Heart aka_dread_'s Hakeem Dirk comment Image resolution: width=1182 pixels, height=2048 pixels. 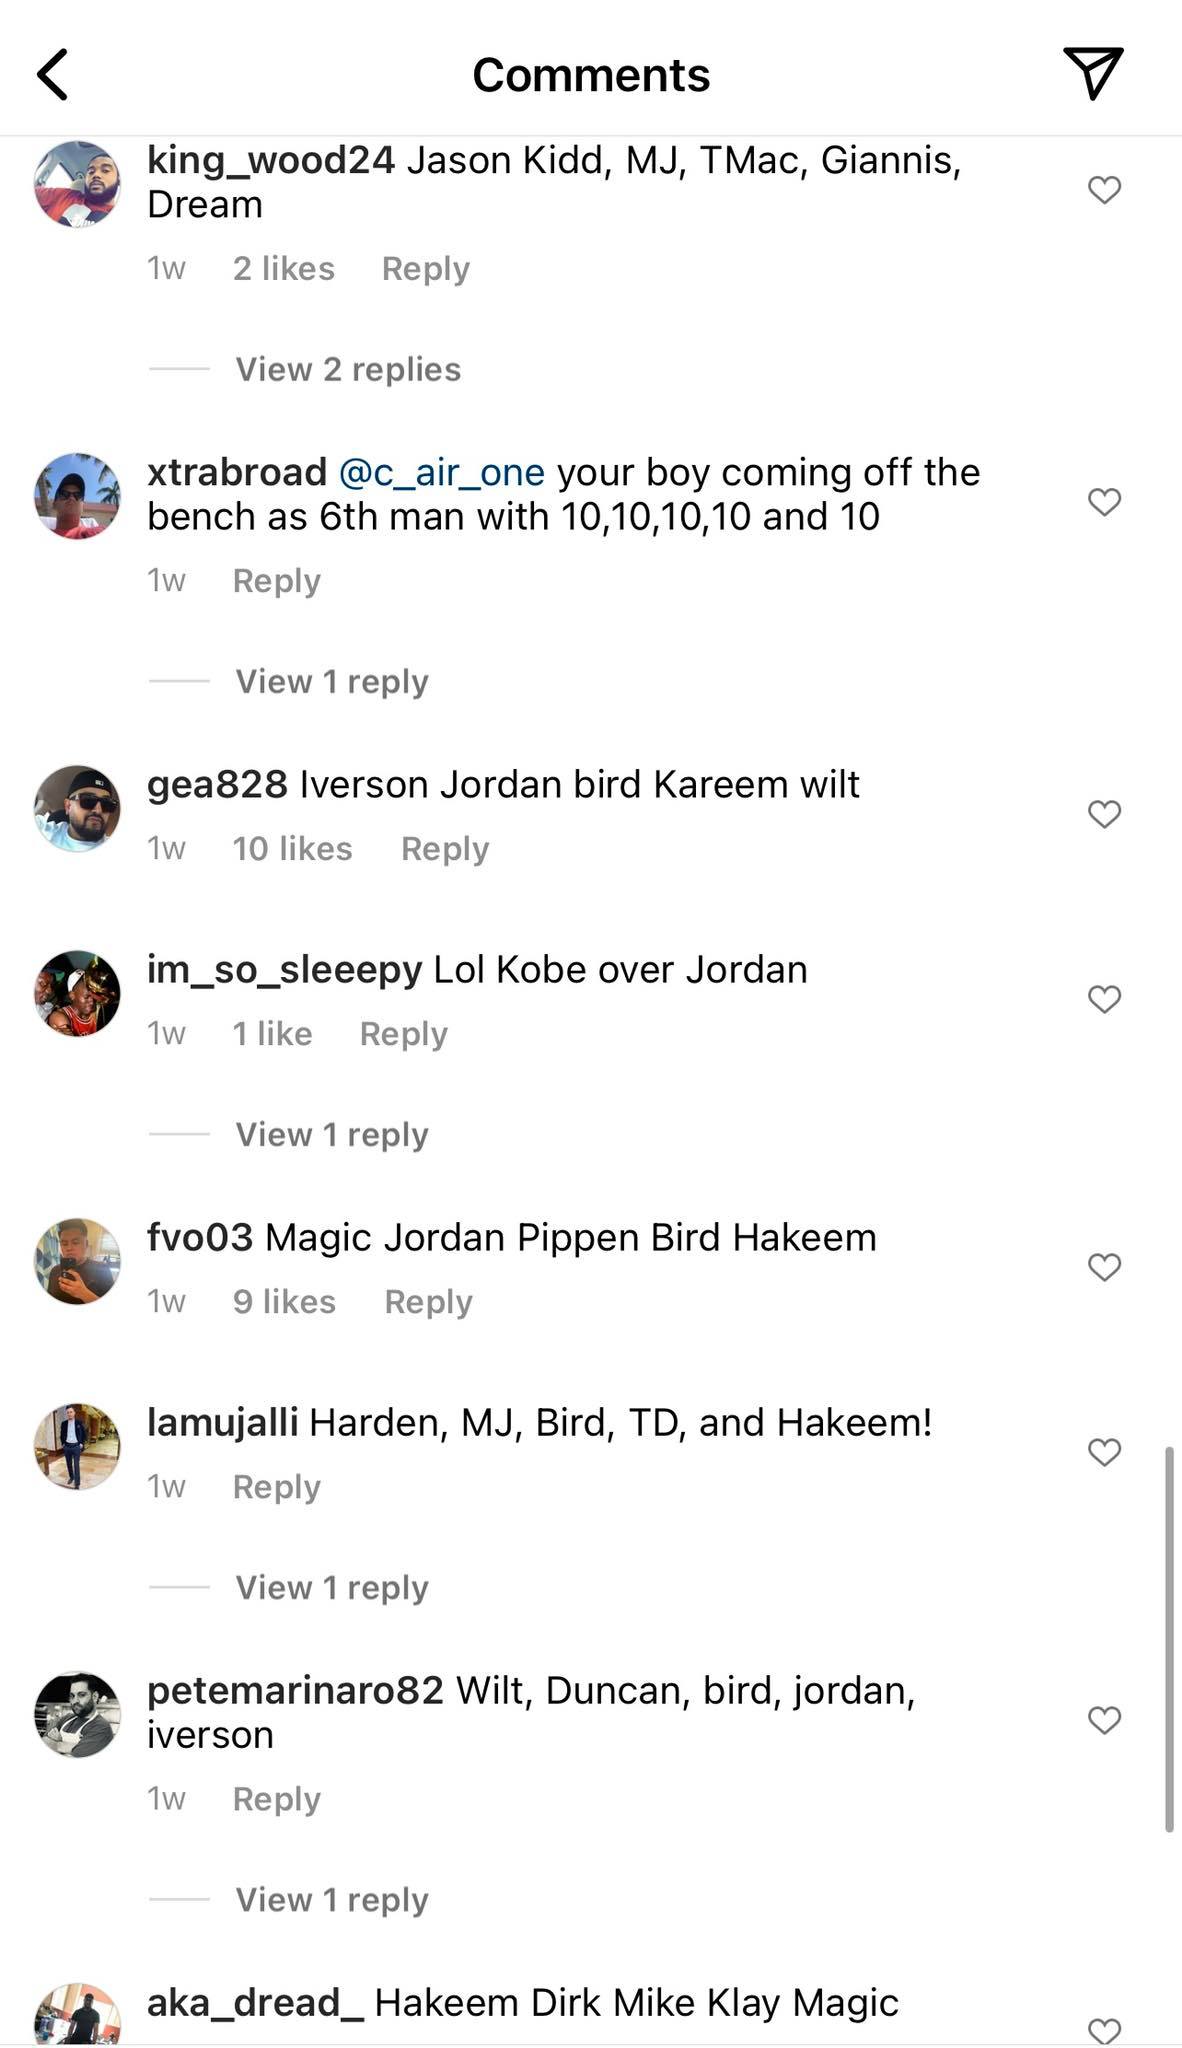(x=1104, y=2031)
